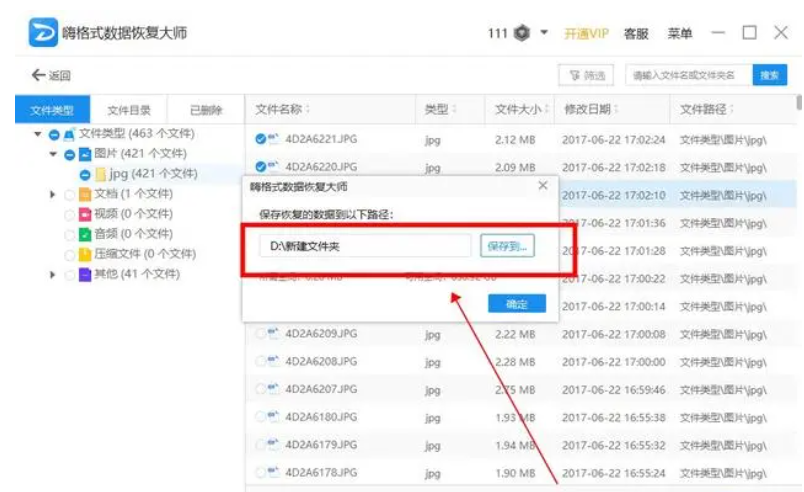The width and height of the screenshot is (804, 492).
Task: Click the yellow 压缩文件 category icon
Action: click(x=85, y=254)
